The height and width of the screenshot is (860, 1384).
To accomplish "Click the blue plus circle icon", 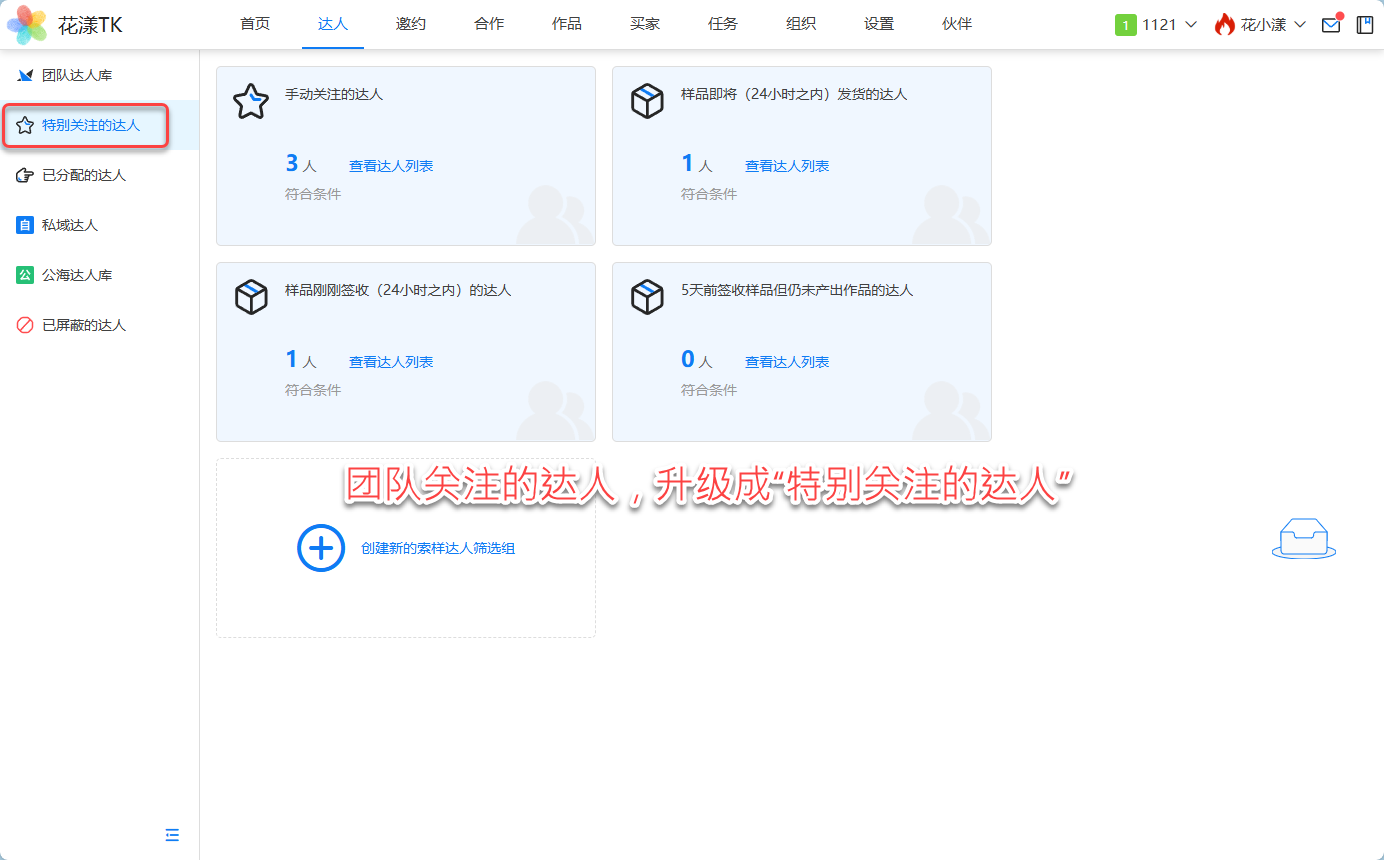I will [x=321, y=548].
